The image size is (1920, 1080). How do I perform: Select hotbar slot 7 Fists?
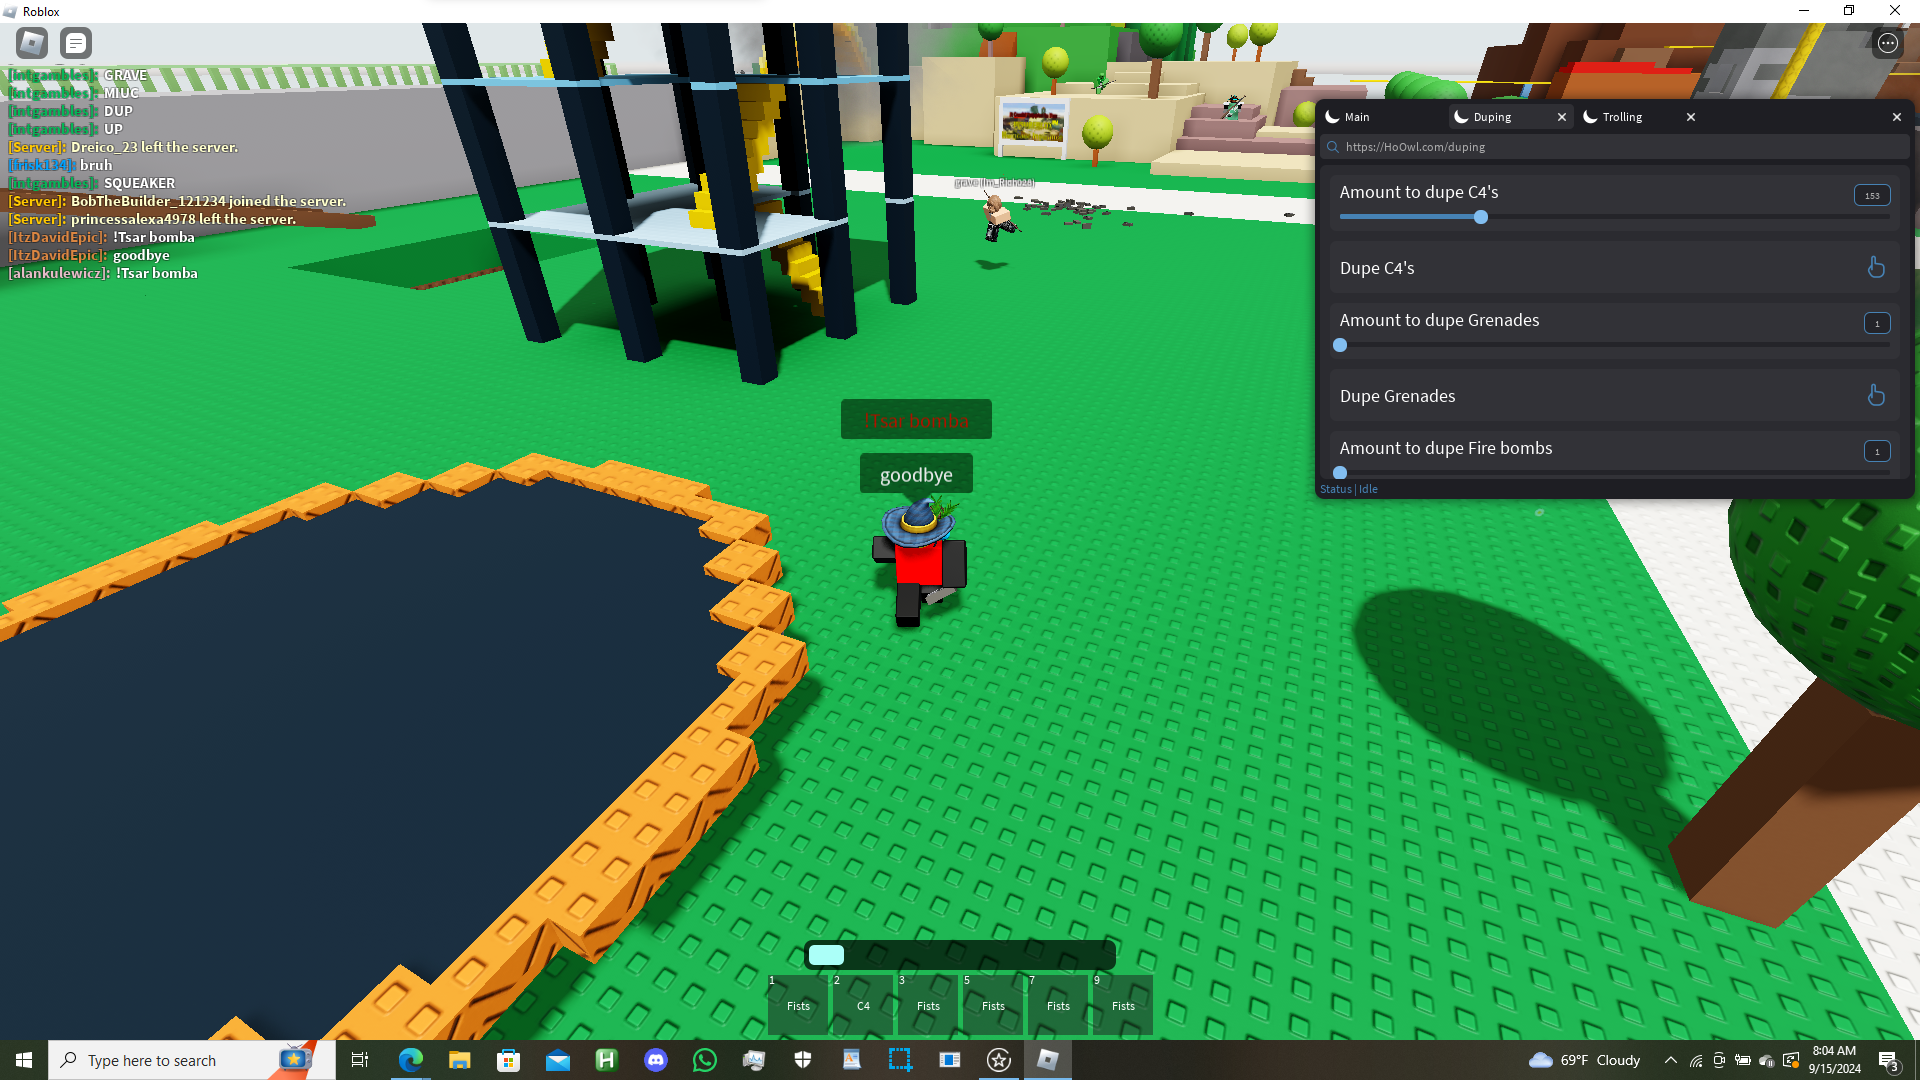(x=1058, y=1004)
